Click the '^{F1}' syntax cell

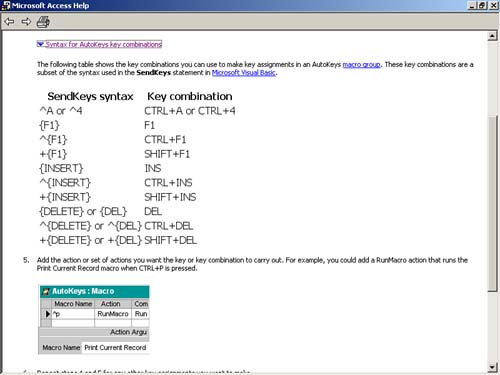pyautogui.click(x=53, y=139)
